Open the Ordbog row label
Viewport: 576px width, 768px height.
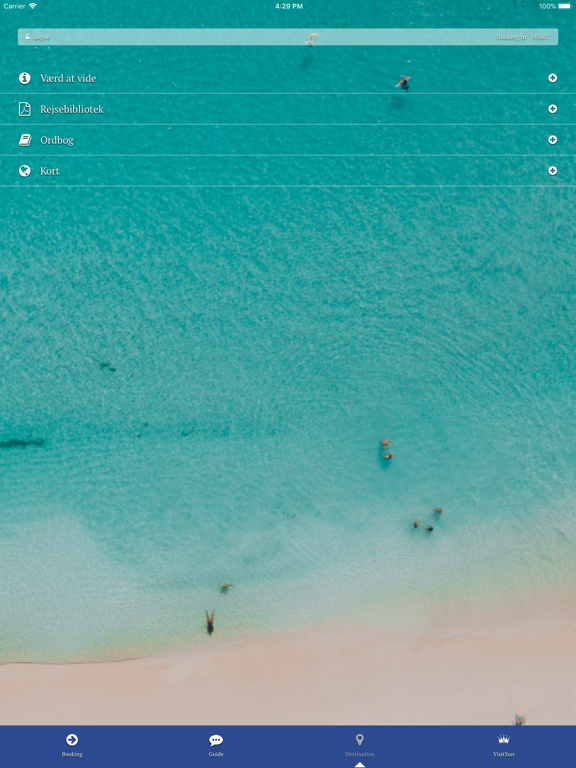click(x=57, y=141)
